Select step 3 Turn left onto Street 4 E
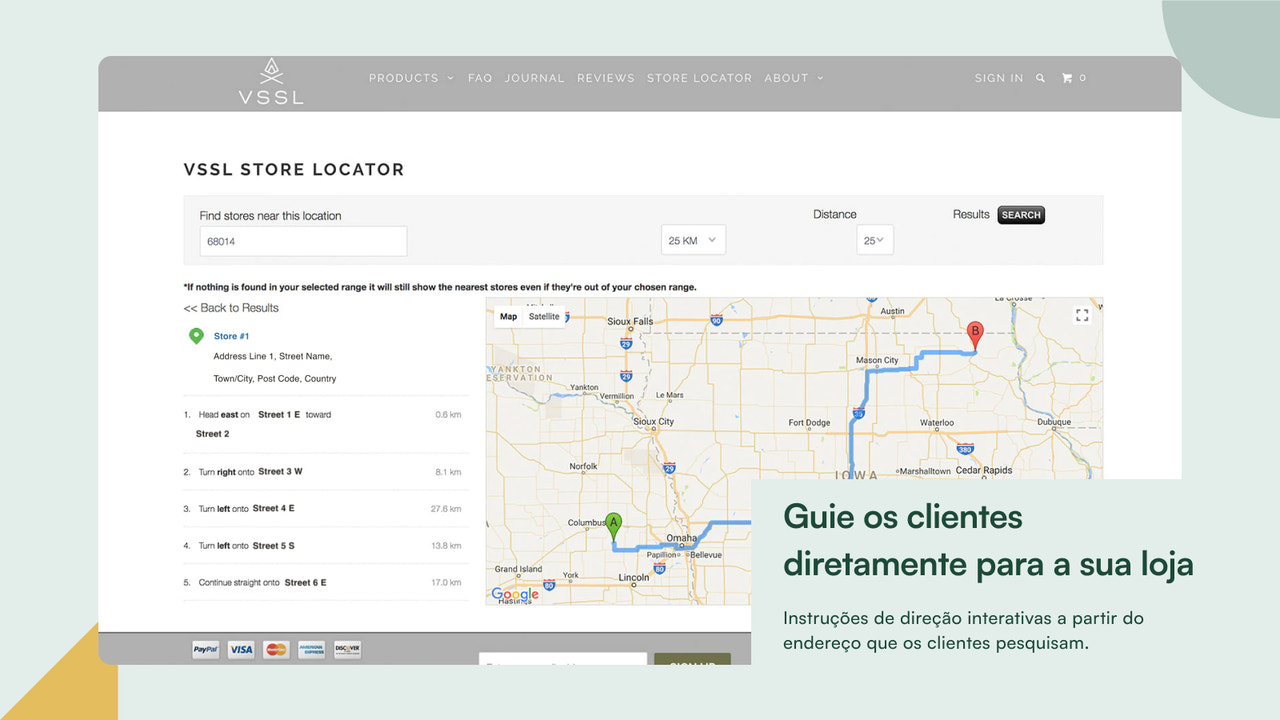Screen dimensions: 1280x720 pyautogui.click(x=325, y=509)
